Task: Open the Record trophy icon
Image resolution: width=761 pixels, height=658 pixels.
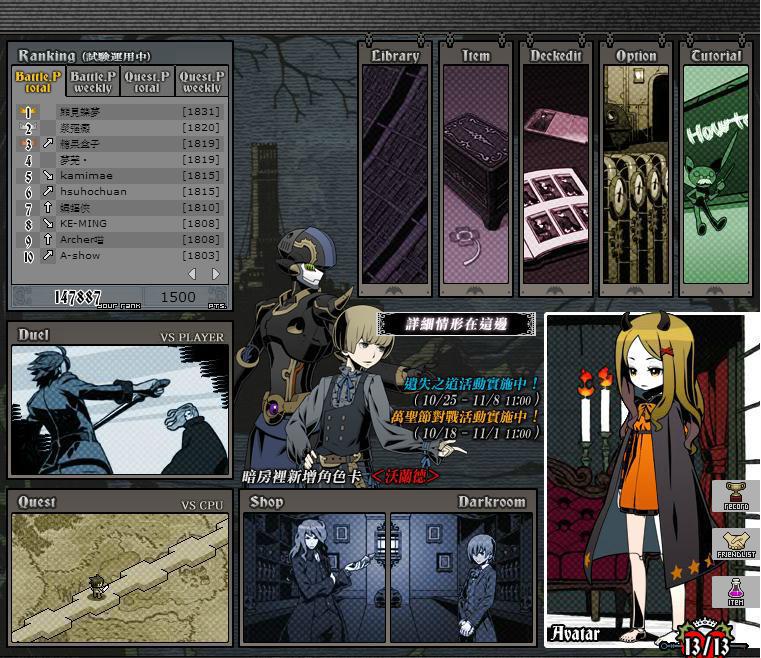Action: pos(736,495)
